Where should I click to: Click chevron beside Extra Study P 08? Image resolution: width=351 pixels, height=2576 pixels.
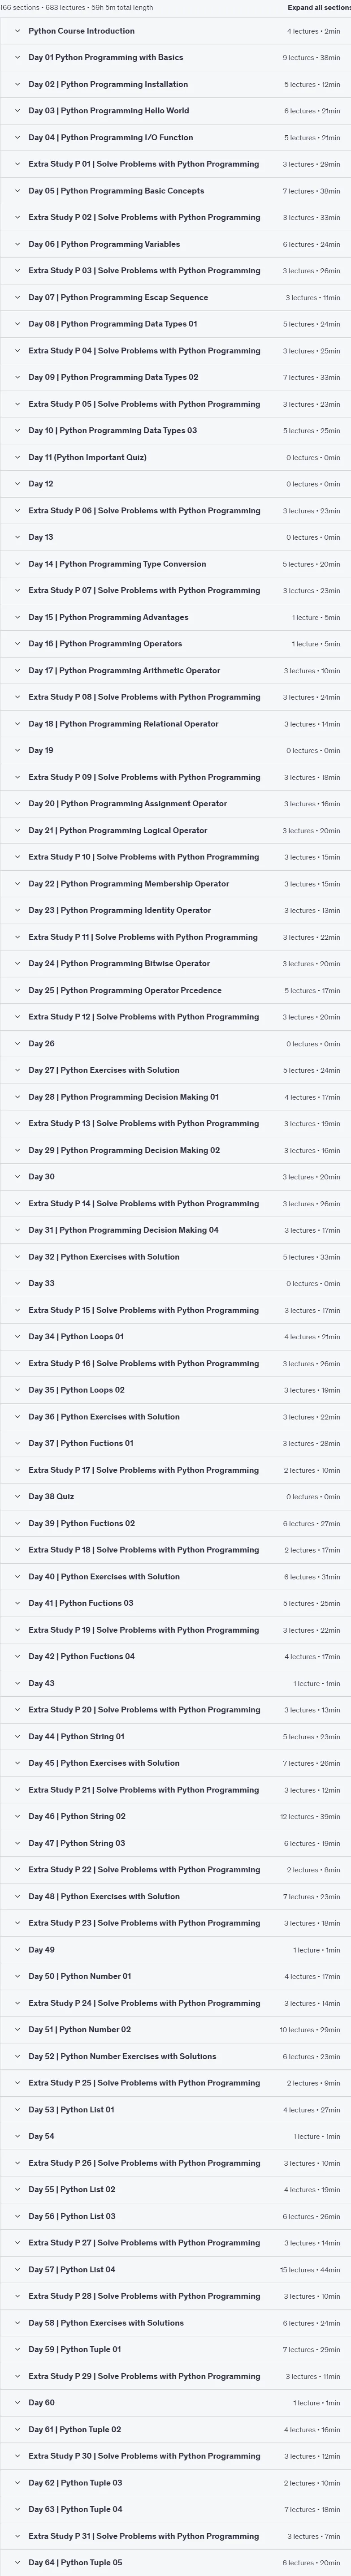pos(17,697)
